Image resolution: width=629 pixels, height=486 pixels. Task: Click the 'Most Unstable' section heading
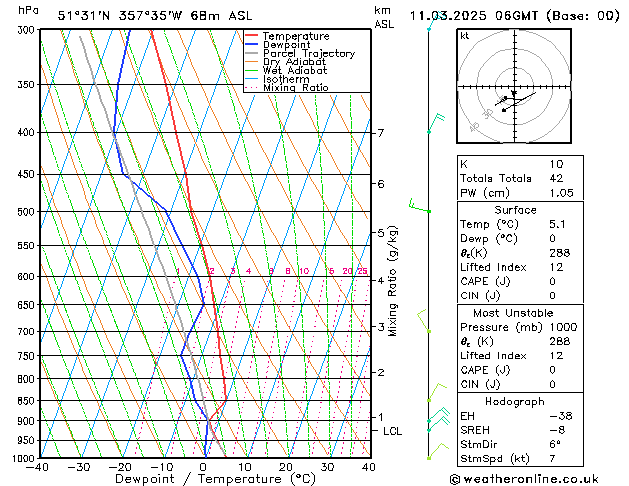(513, 313)
